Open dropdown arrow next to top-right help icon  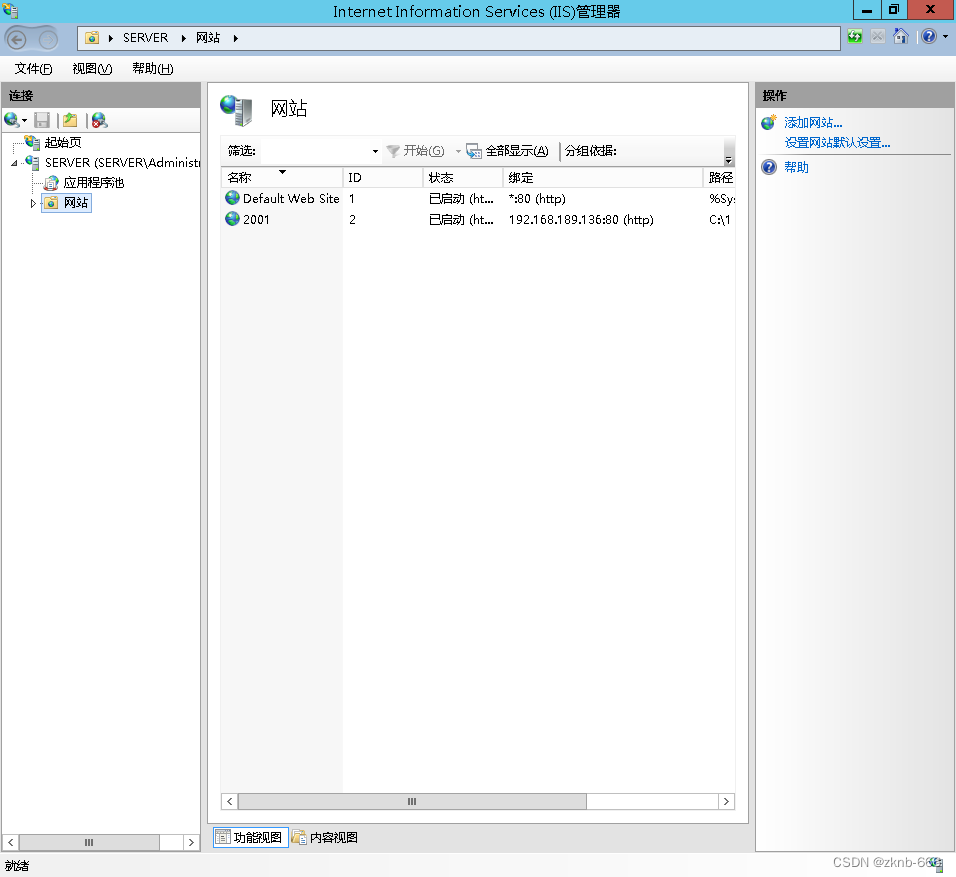pyautogui.click(x=945, y=37)
